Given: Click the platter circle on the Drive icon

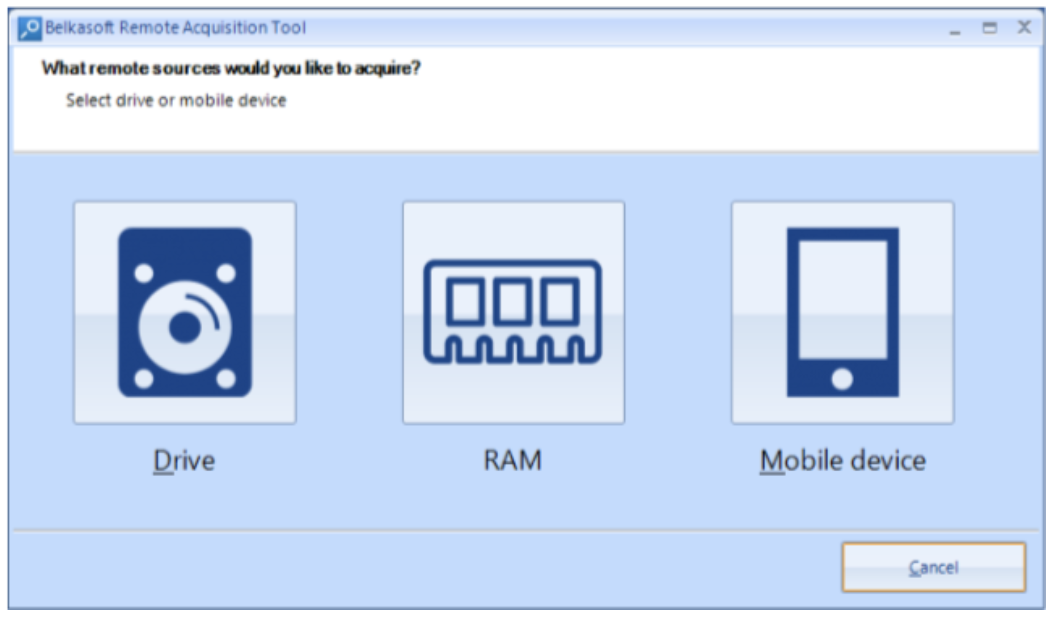Looking at the screenshot, I should [185, 327].
